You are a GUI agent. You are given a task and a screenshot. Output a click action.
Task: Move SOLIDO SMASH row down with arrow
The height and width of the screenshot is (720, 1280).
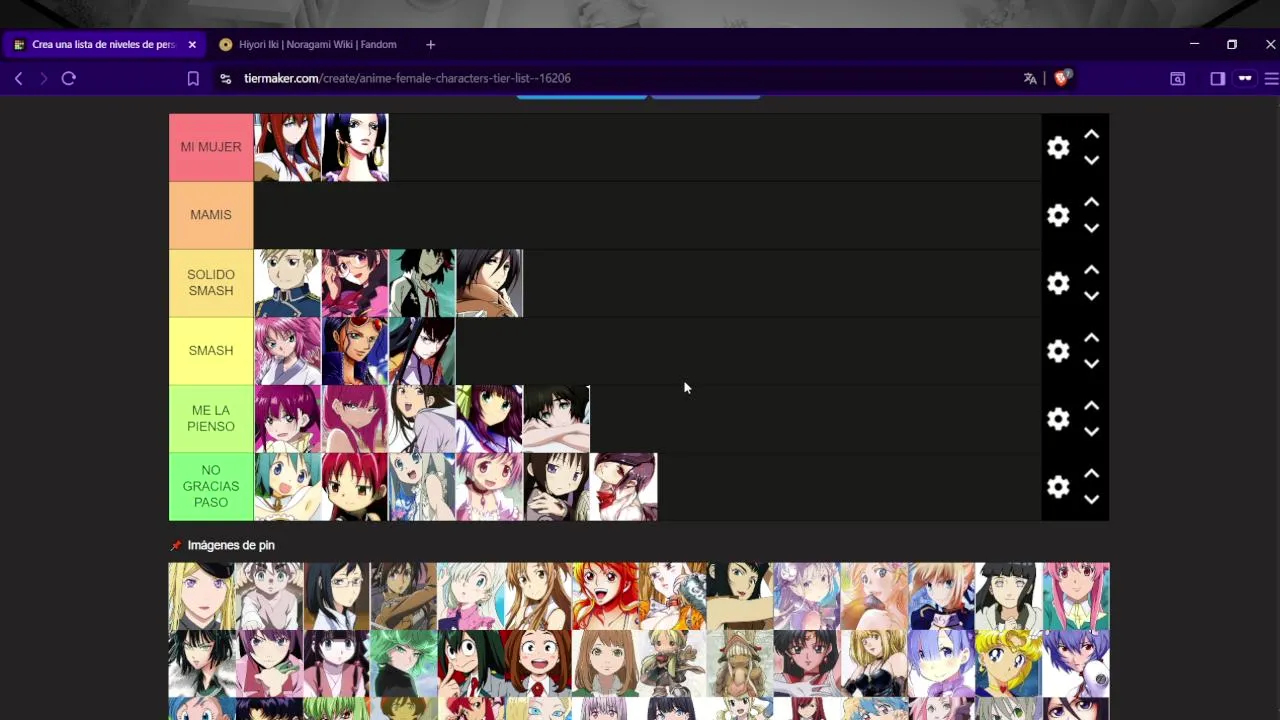click(x=1092, y=296)
